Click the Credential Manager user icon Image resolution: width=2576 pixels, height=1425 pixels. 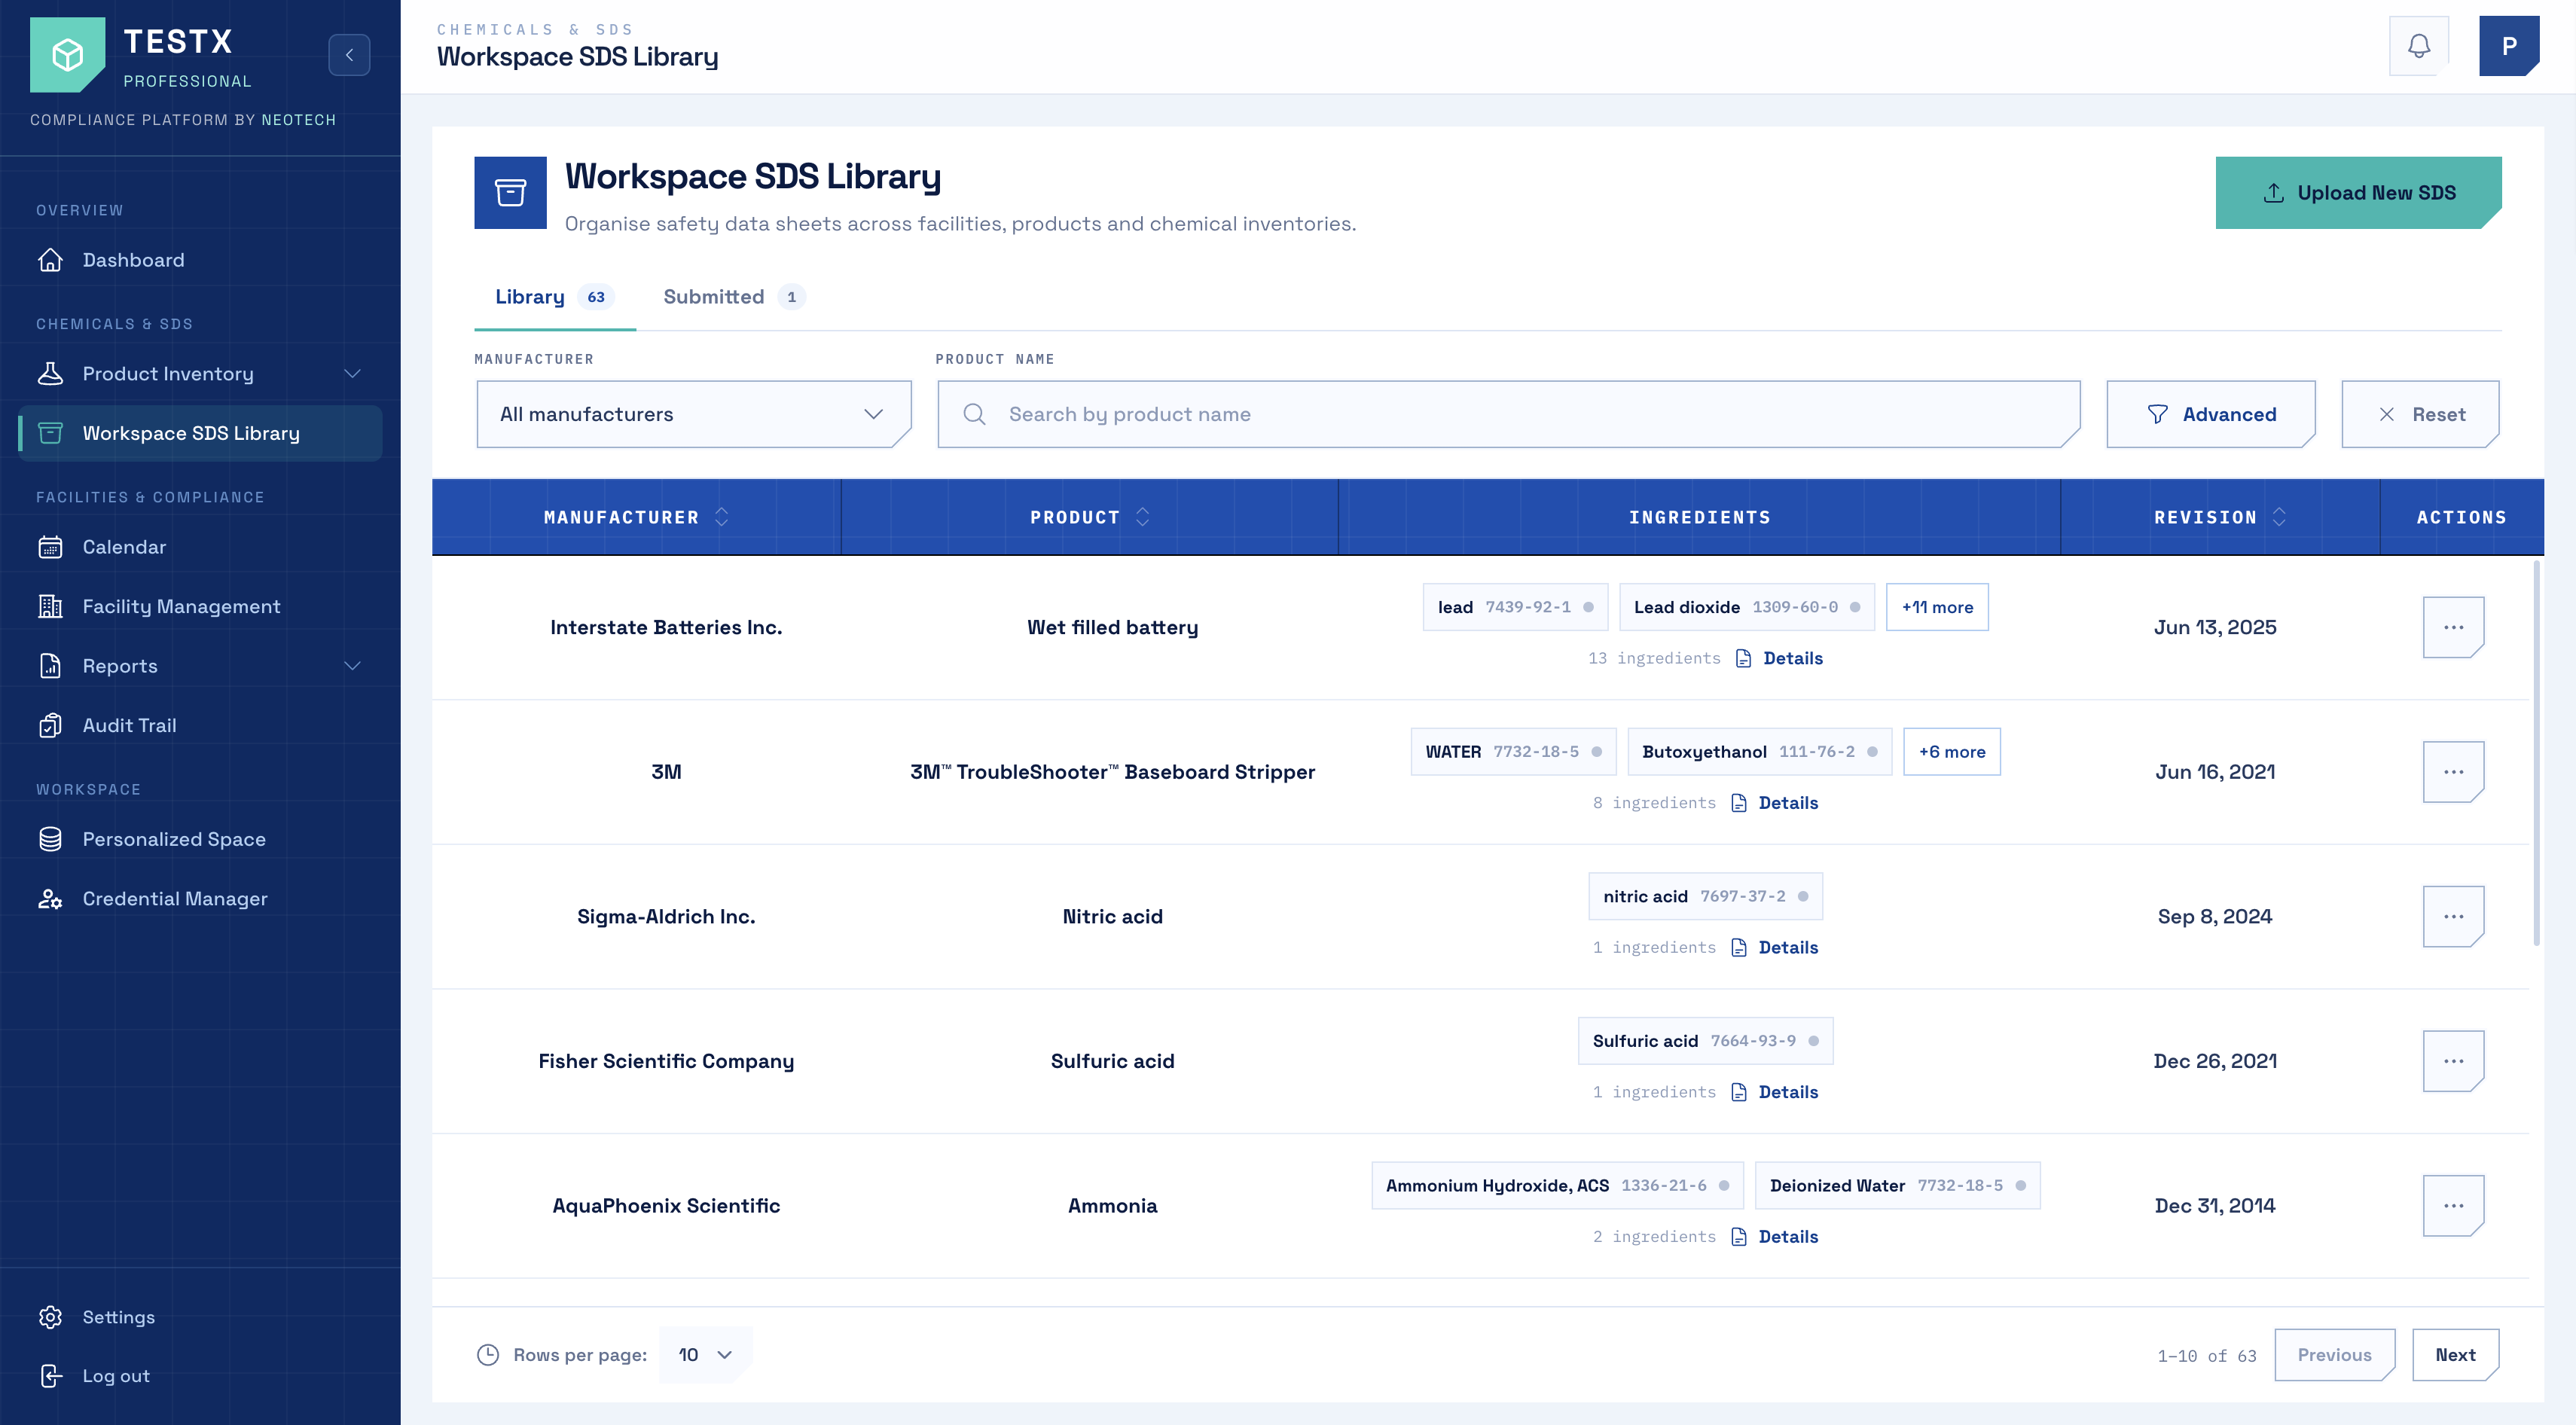tap(50, 899)
